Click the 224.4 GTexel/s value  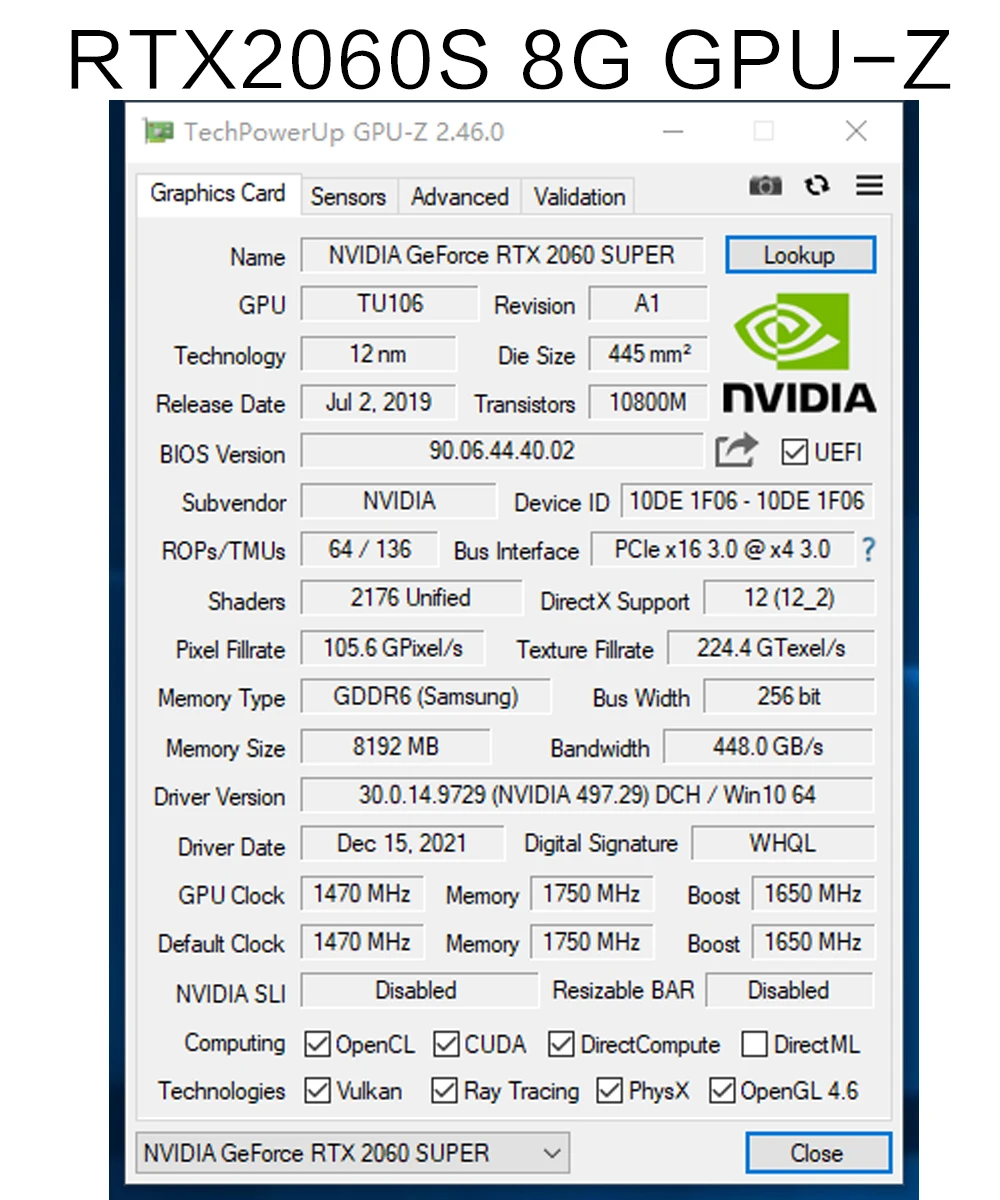click(x=771, y=648)
